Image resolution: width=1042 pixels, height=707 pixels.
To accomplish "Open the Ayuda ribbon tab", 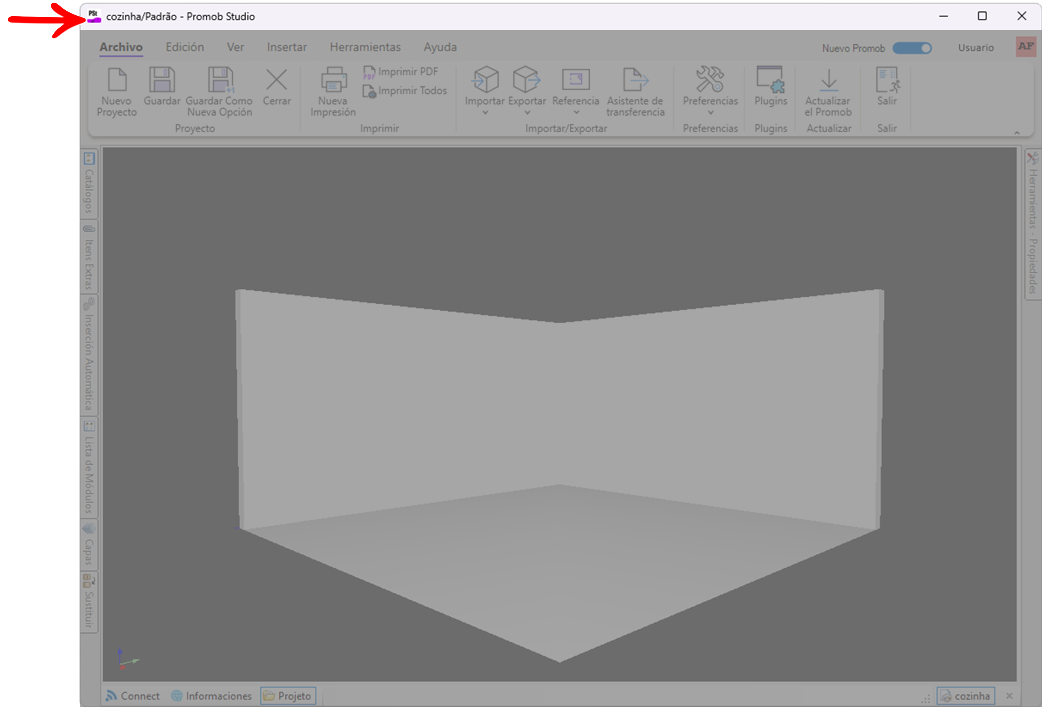I will [440, 47].
